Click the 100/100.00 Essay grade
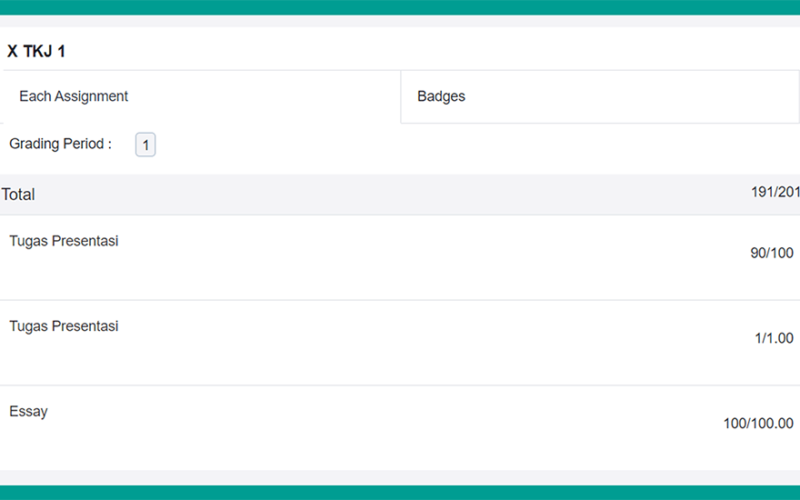This screenshot has height=500, width=800. click(x=758, y=423)
